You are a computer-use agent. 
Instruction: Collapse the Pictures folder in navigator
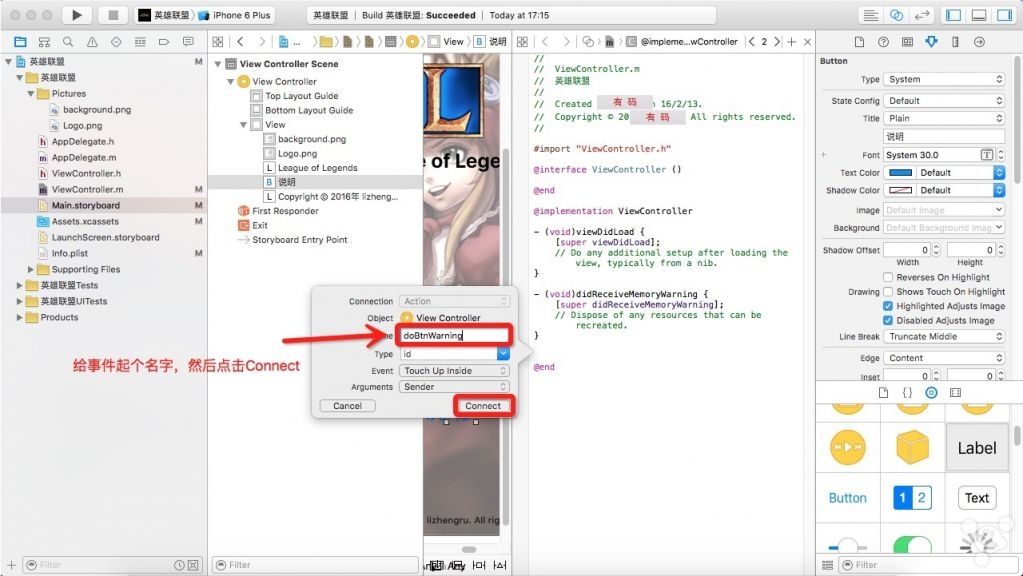(x=31, y=94)
